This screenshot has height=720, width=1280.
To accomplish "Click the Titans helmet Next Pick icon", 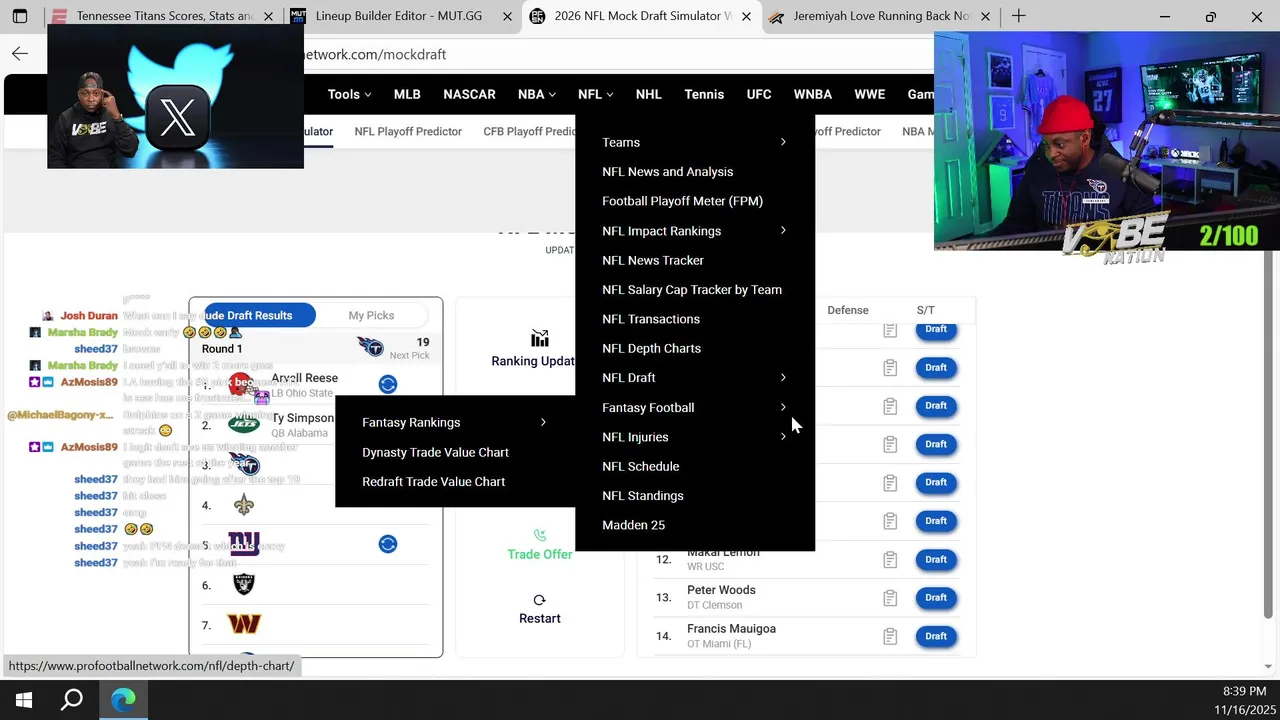I will click(370, 348).
